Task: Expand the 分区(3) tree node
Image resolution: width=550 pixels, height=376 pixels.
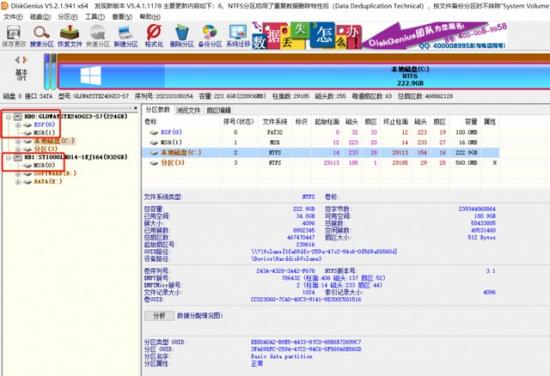Action: 18,149
